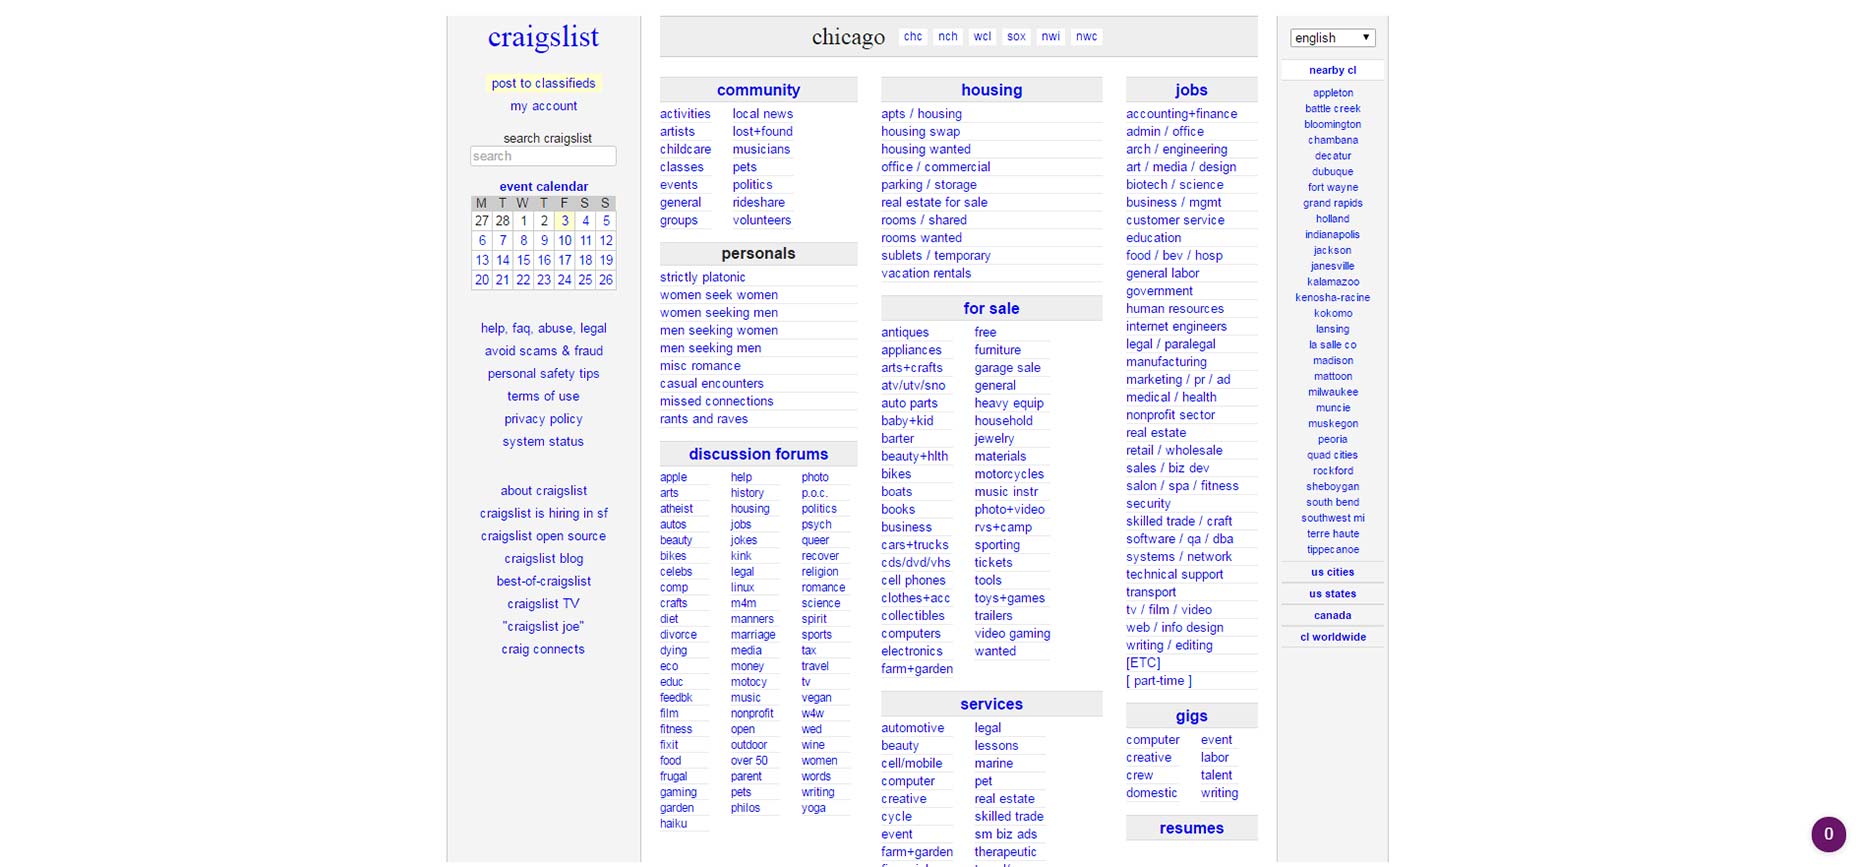Expand the cl worldwide list
Screen dimensions: 1856x867
click(x=1332, y=637)
